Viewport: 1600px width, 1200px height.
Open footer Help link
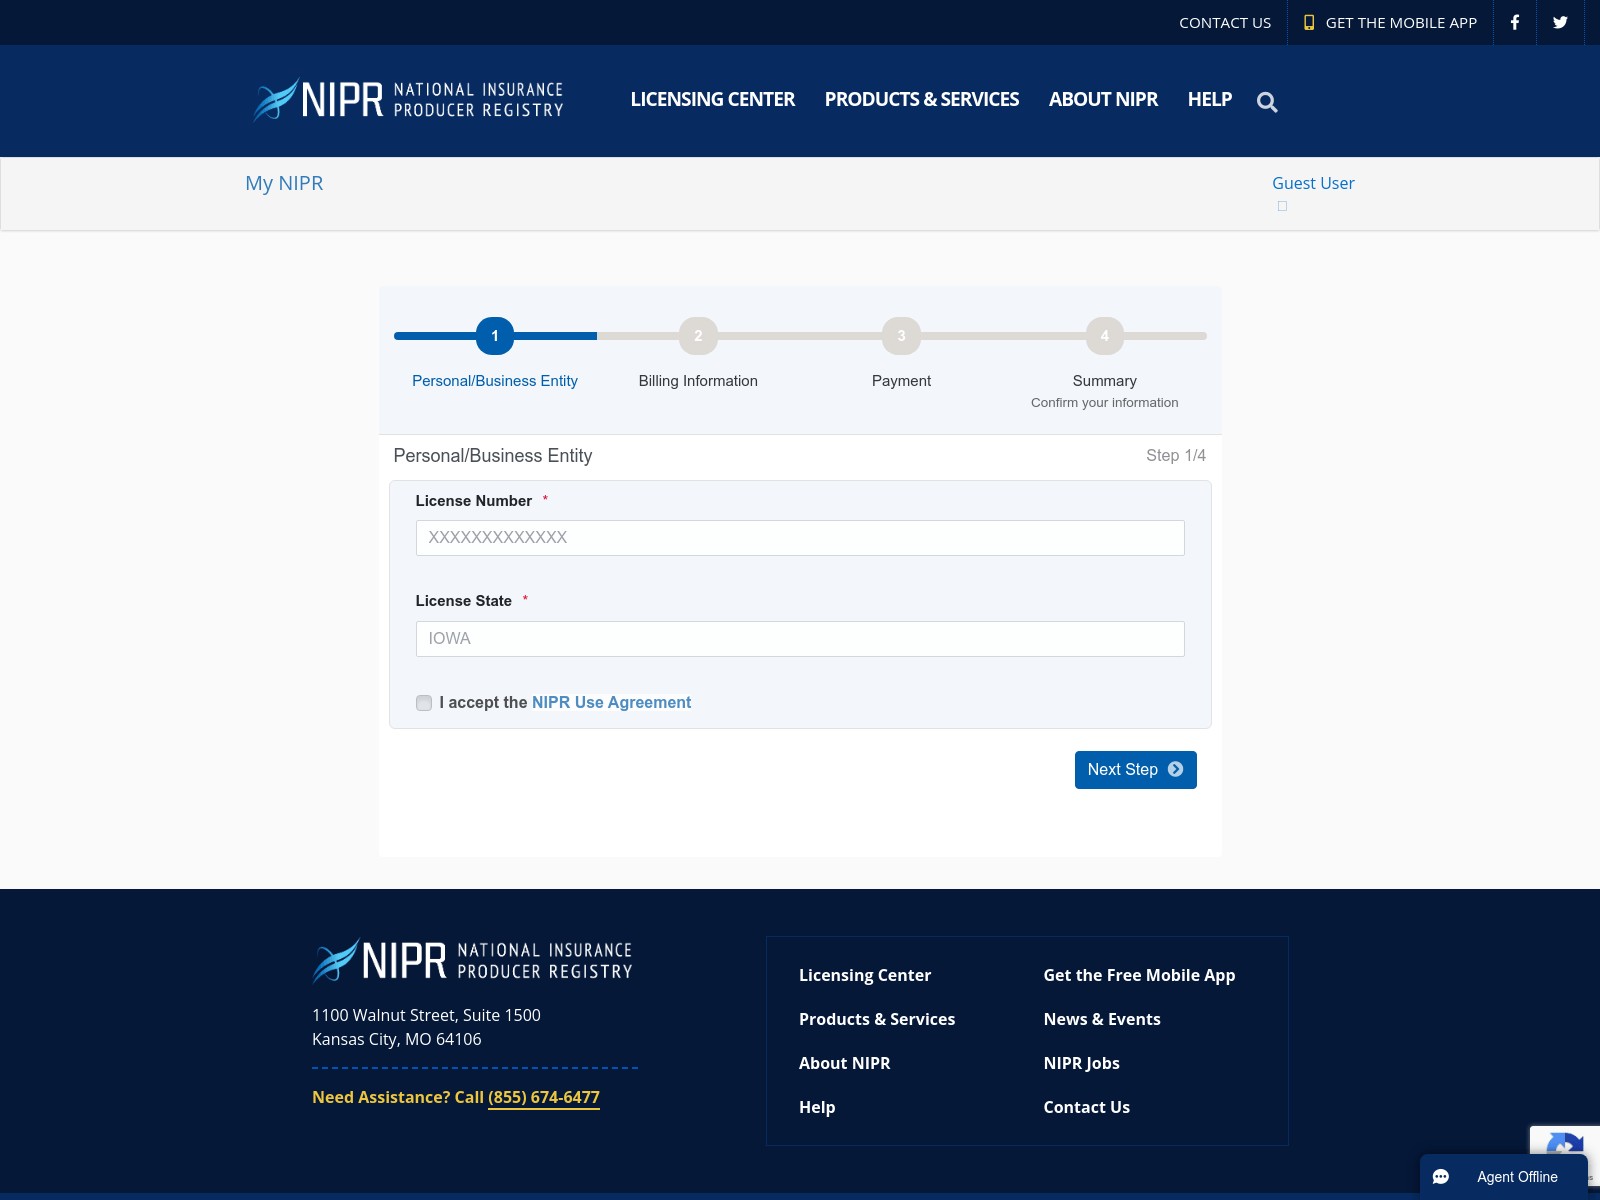pos(817,1107)
